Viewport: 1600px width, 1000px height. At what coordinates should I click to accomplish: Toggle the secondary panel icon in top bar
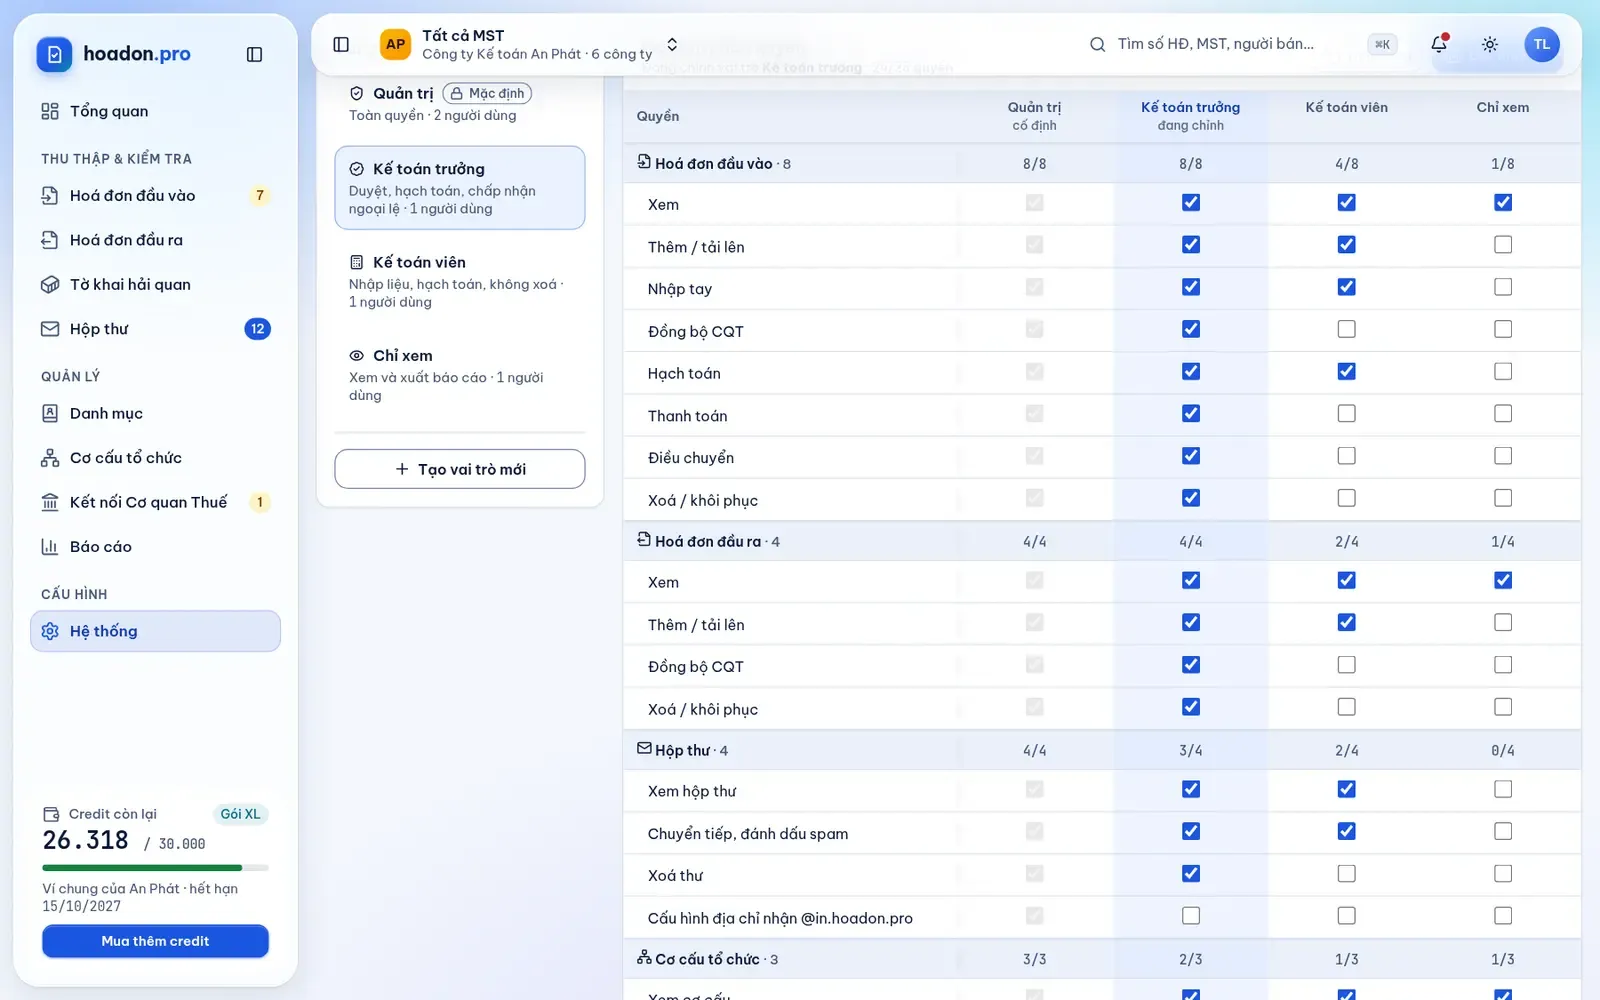coord(341,44)
